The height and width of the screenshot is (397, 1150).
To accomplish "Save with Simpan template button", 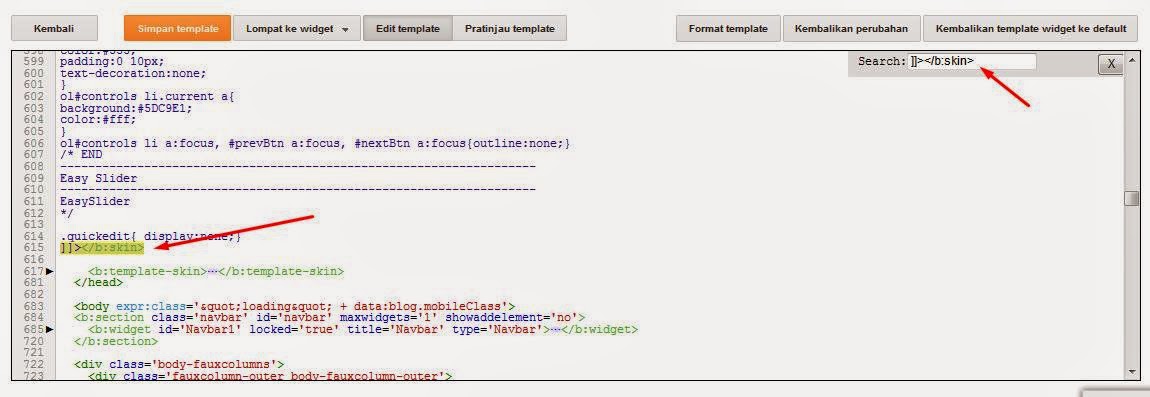I will tap(177, 29).
